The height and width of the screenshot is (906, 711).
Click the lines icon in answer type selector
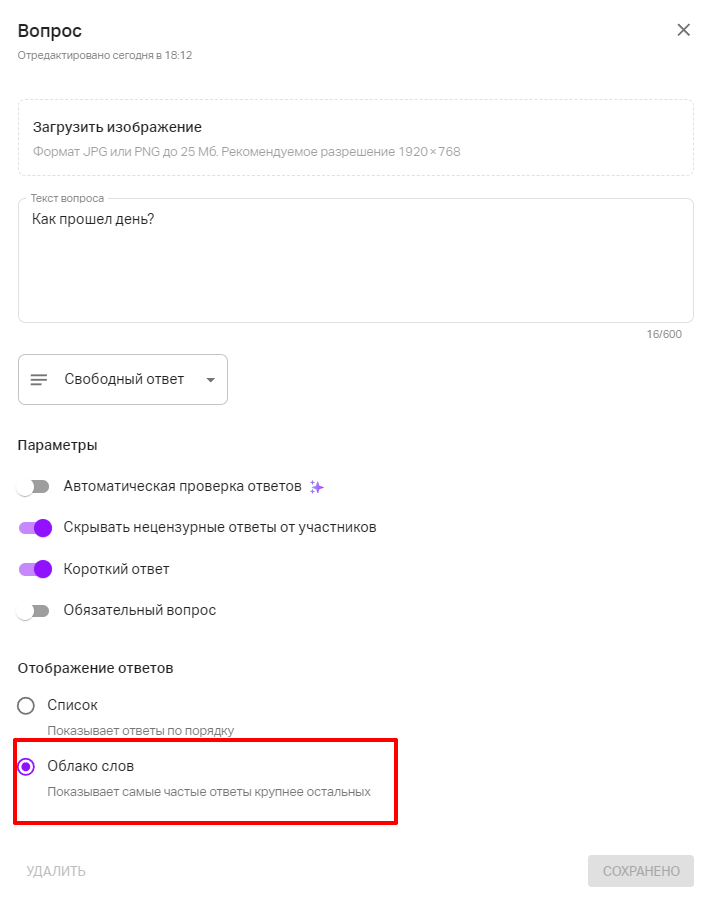point(39,380)
